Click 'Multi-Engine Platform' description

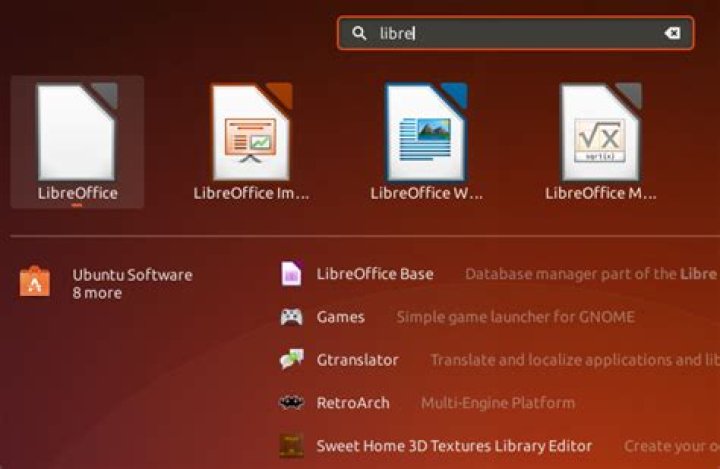tap(498, 403)
